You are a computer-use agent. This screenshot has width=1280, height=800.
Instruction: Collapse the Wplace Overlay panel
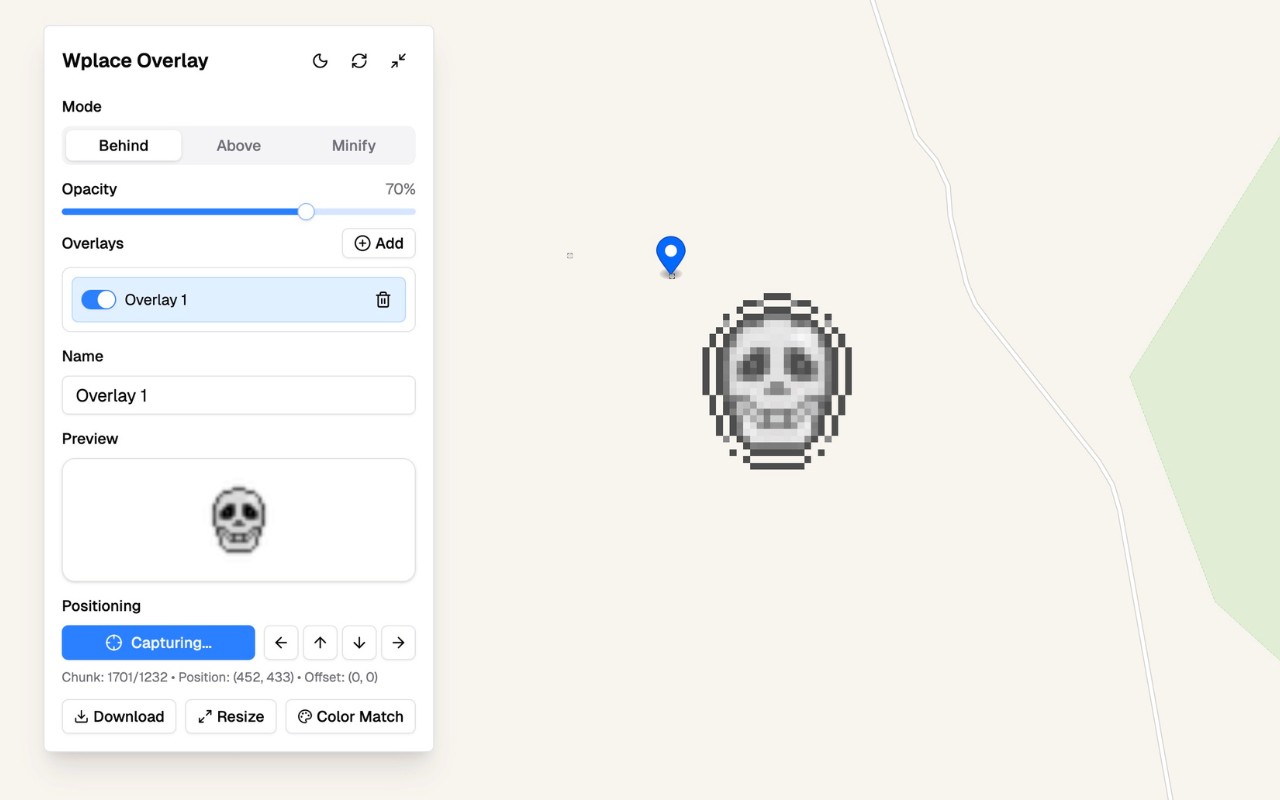point(398,60)
